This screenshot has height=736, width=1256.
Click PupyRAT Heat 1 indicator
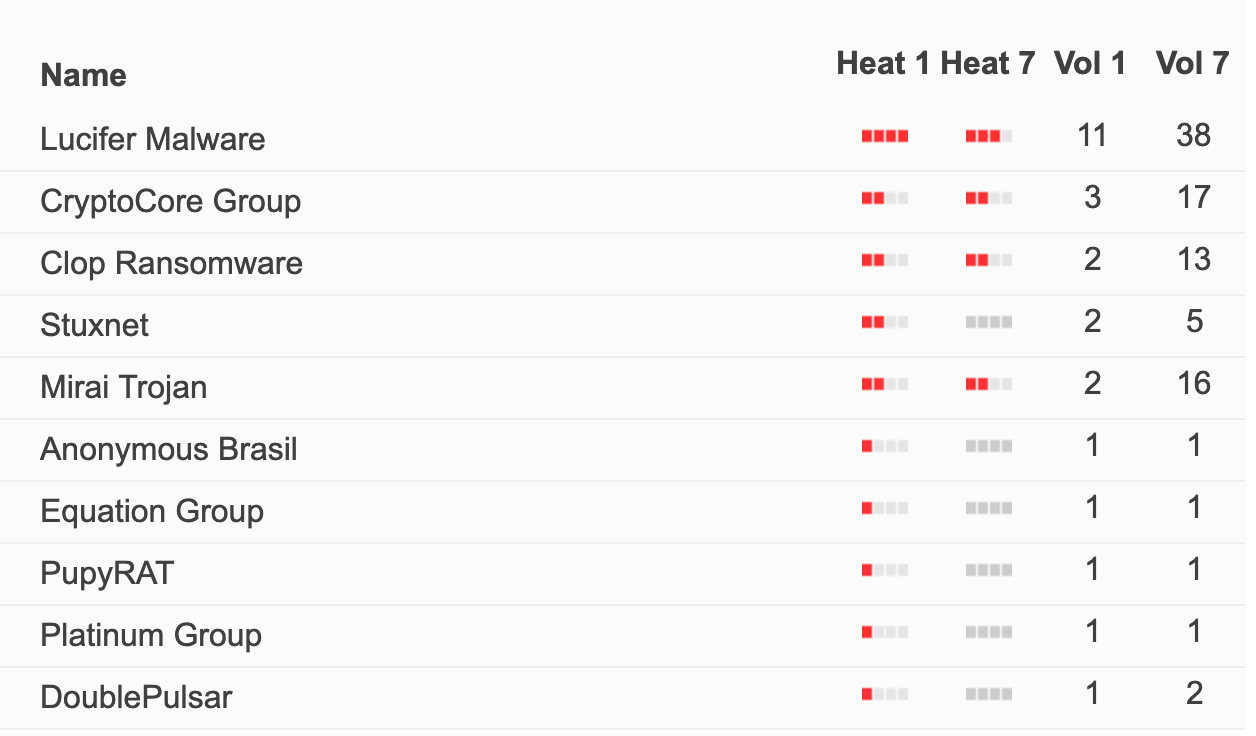(x=885, y=571)
